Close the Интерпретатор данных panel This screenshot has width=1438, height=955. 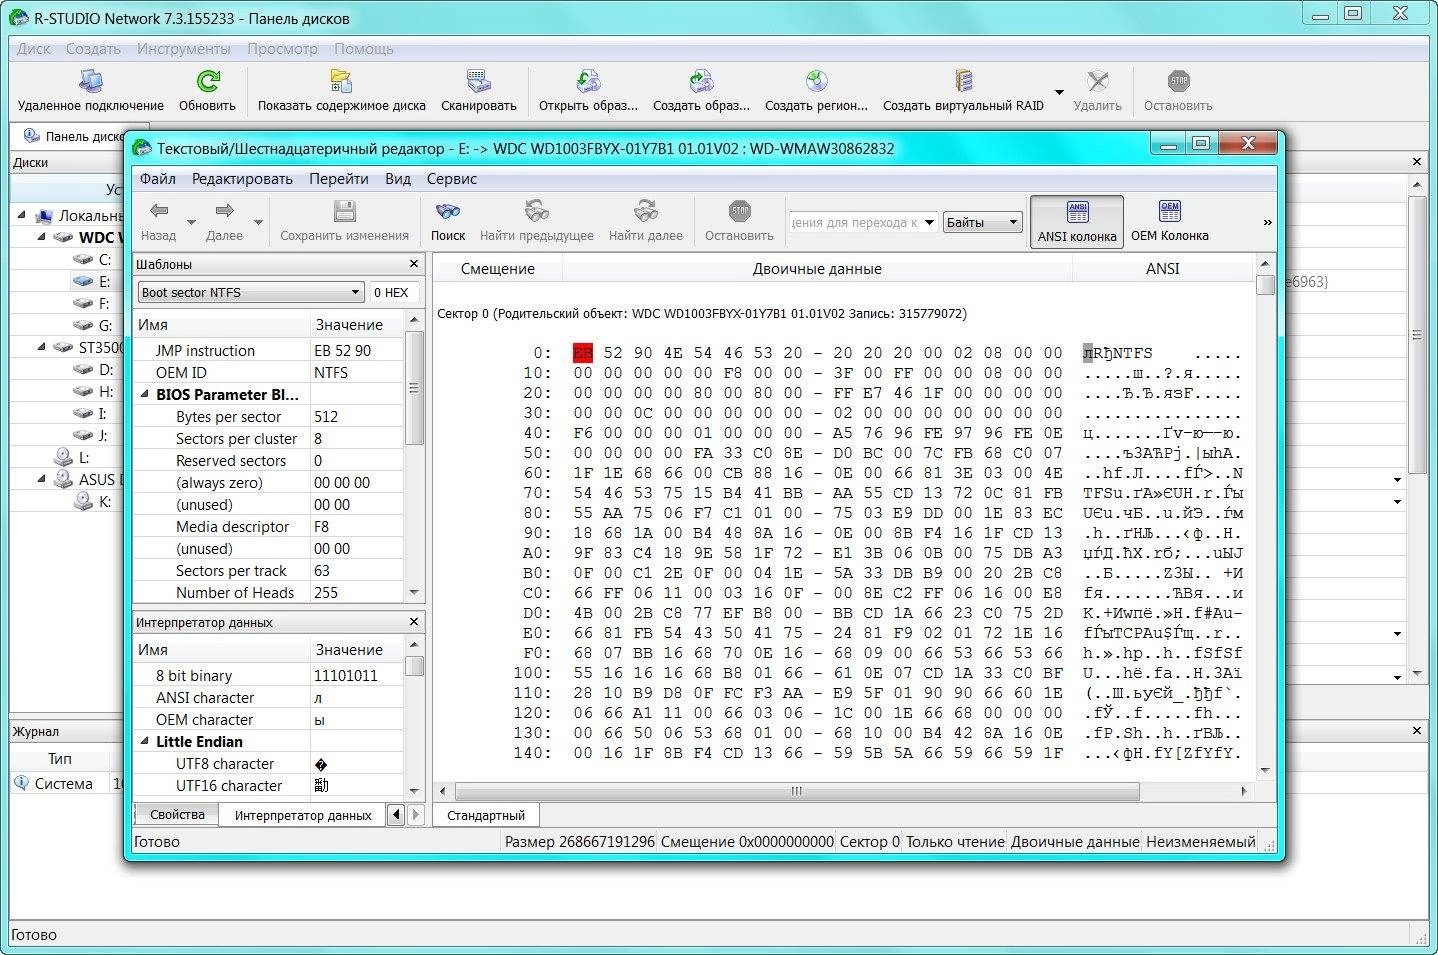[x=414, y=622]
